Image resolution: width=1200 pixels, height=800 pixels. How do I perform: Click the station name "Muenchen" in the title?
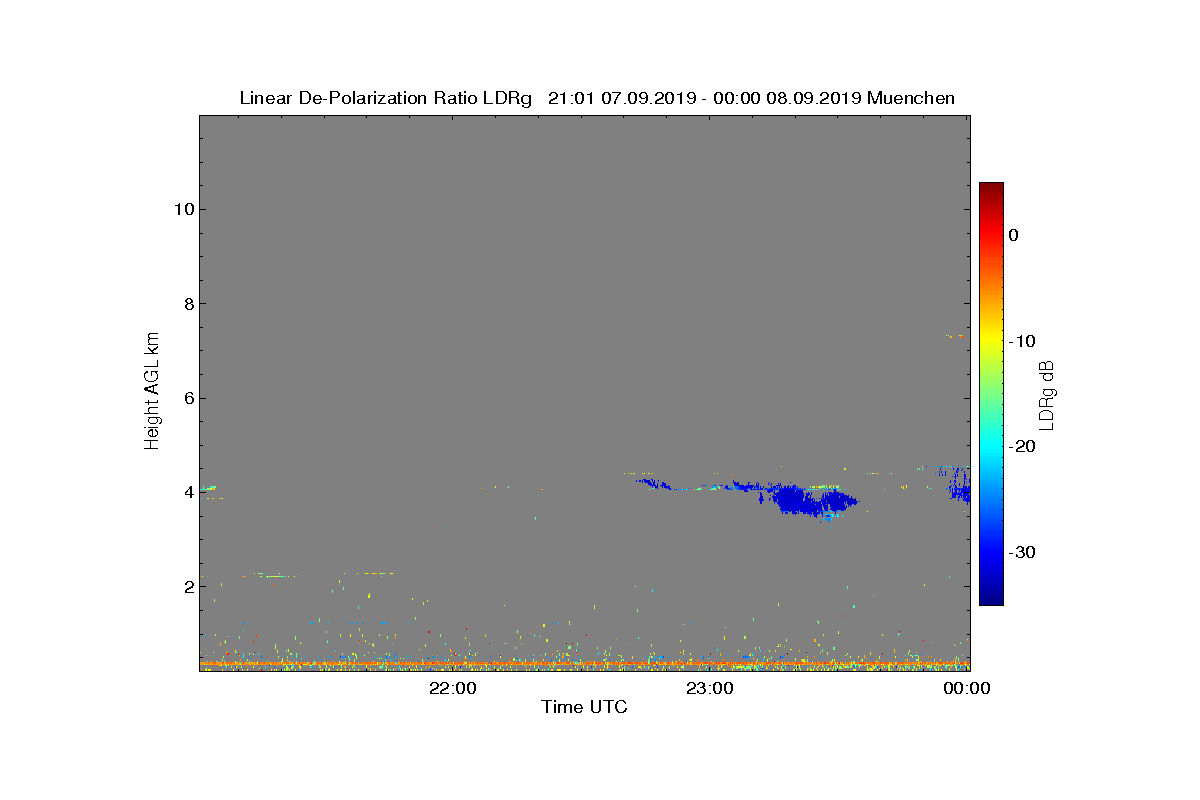[911, 98]
